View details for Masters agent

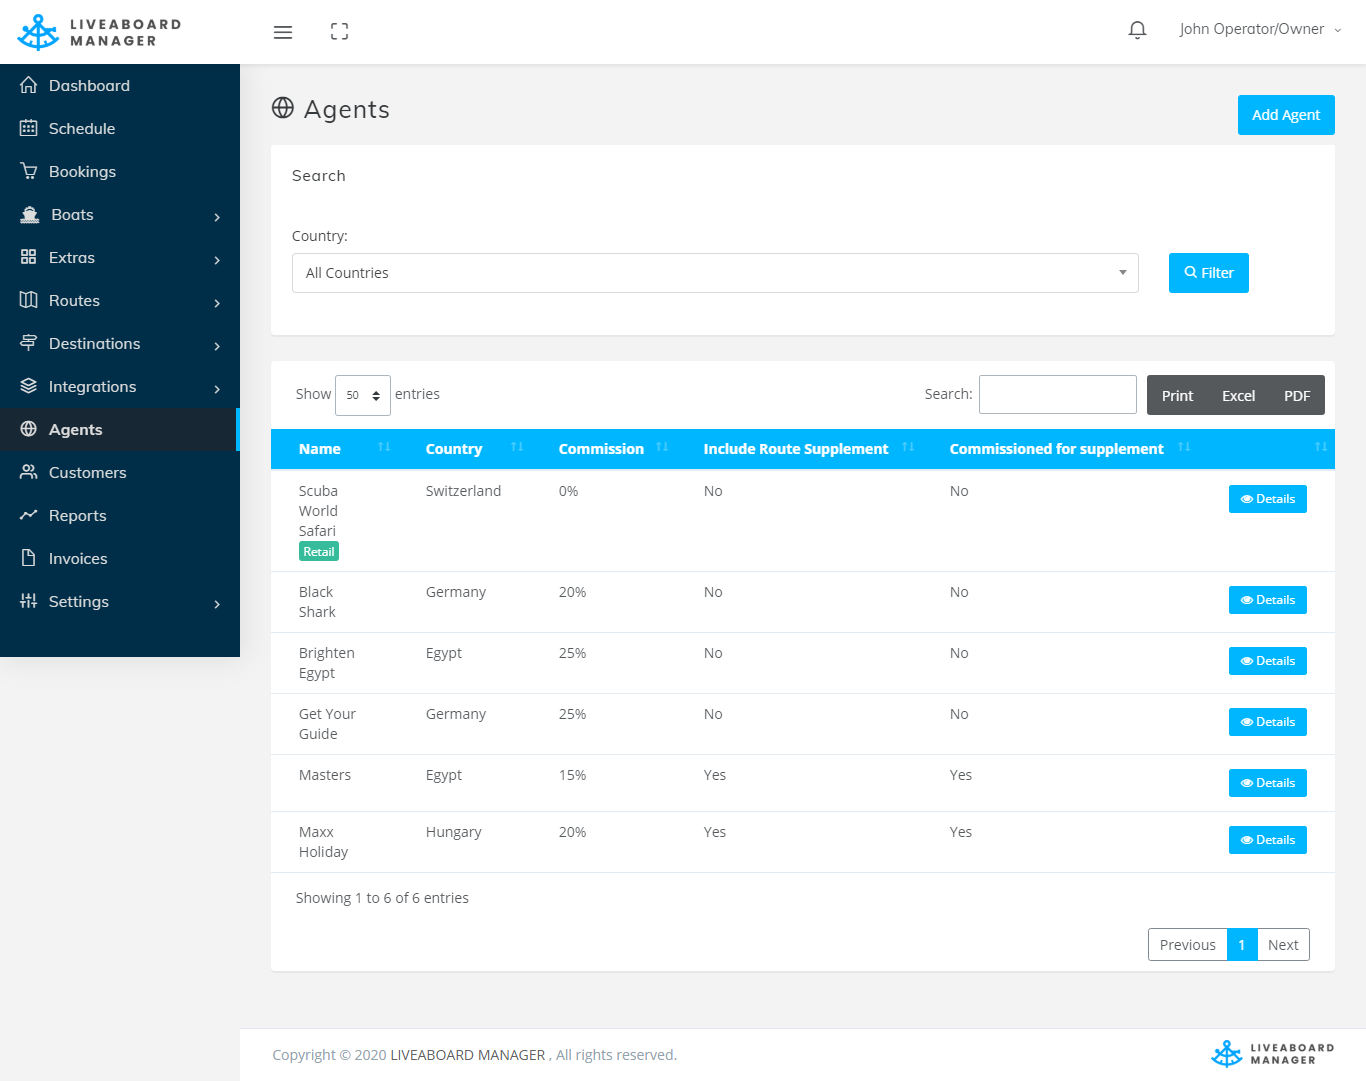coord(1267,783)
